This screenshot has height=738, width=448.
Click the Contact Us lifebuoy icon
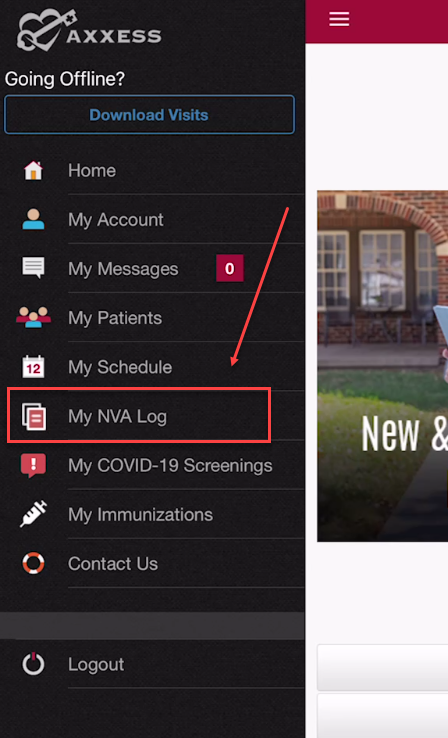click(33, 563)
